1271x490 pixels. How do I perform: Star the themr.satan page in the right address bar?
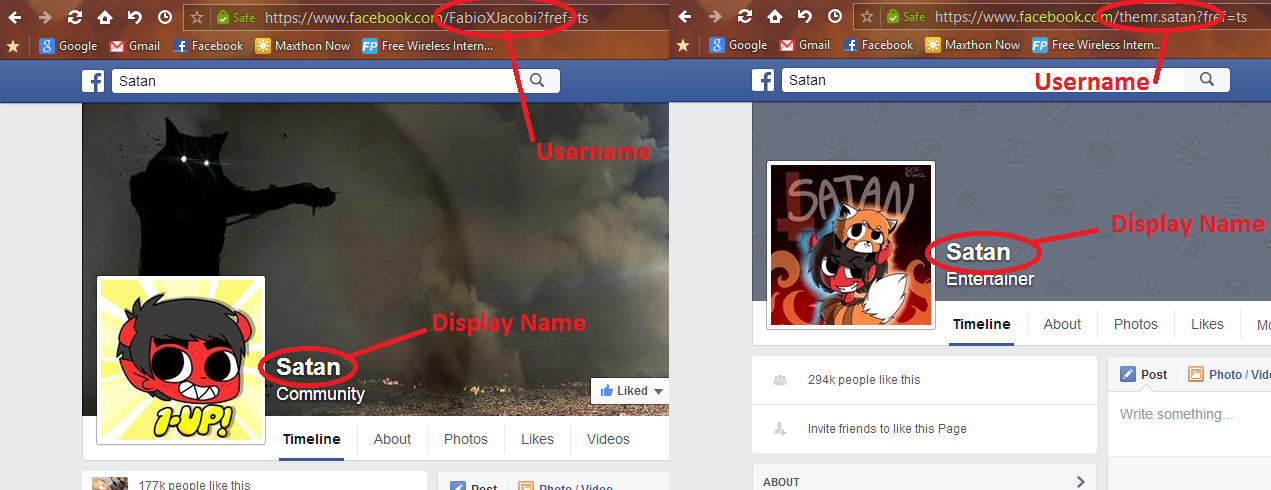866,17
